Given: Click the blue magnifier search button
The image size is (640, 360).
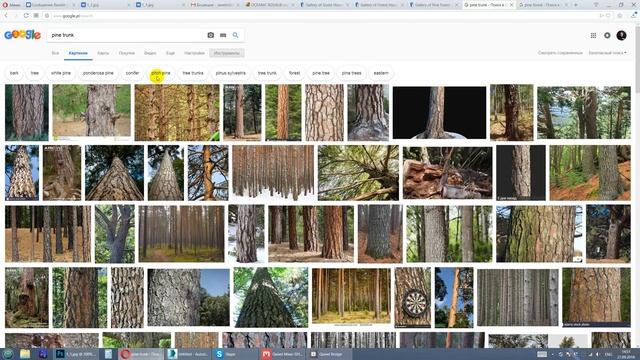Looking at the screenshot, I should pyautogui.click(x=236, y=35).
